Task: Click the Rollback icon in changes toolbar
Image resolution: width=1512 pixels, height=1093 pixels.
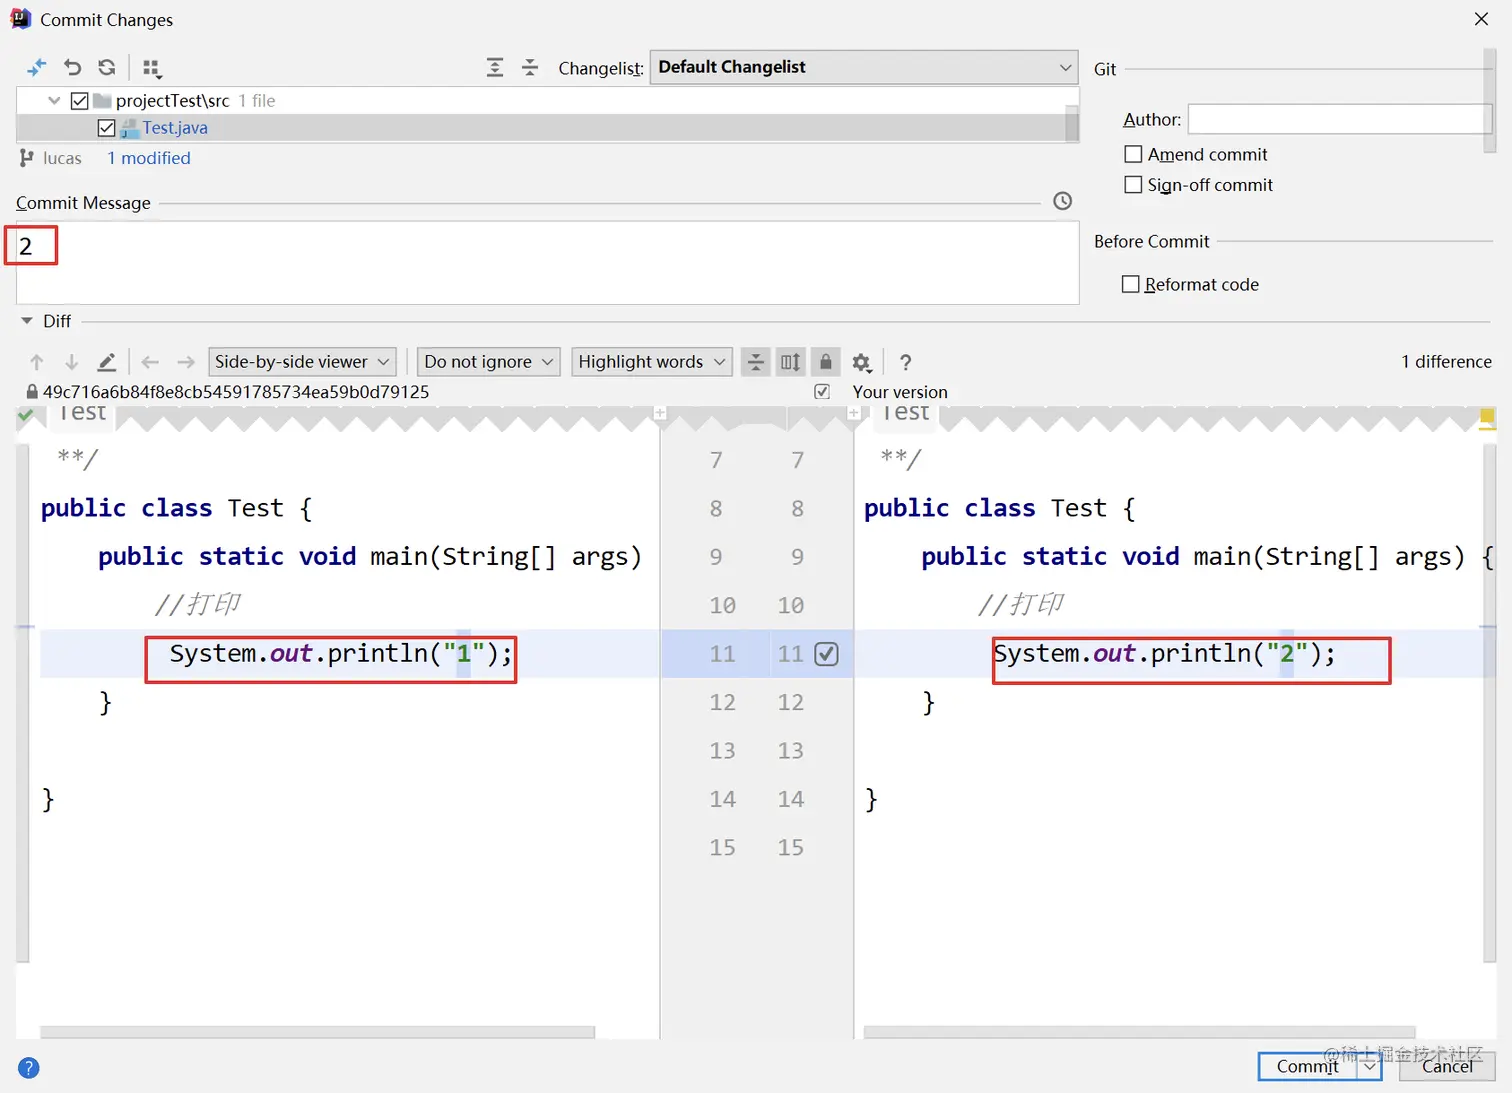Action: [72, 68]
